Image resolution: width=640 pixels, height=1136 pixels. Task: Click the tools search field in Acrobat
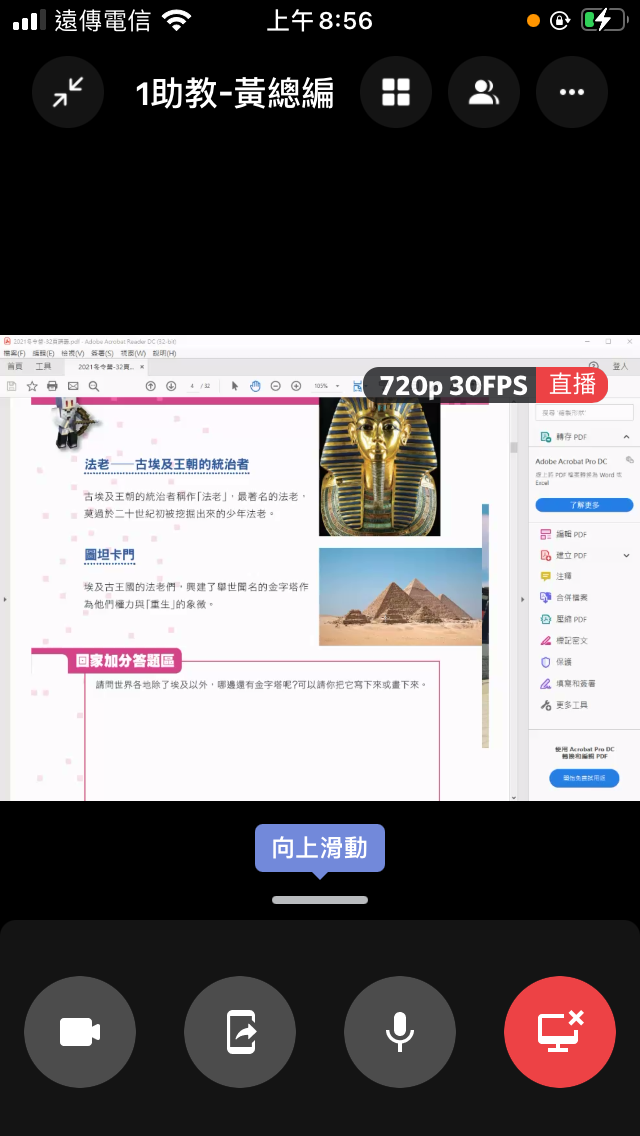(x=585, y=412)
